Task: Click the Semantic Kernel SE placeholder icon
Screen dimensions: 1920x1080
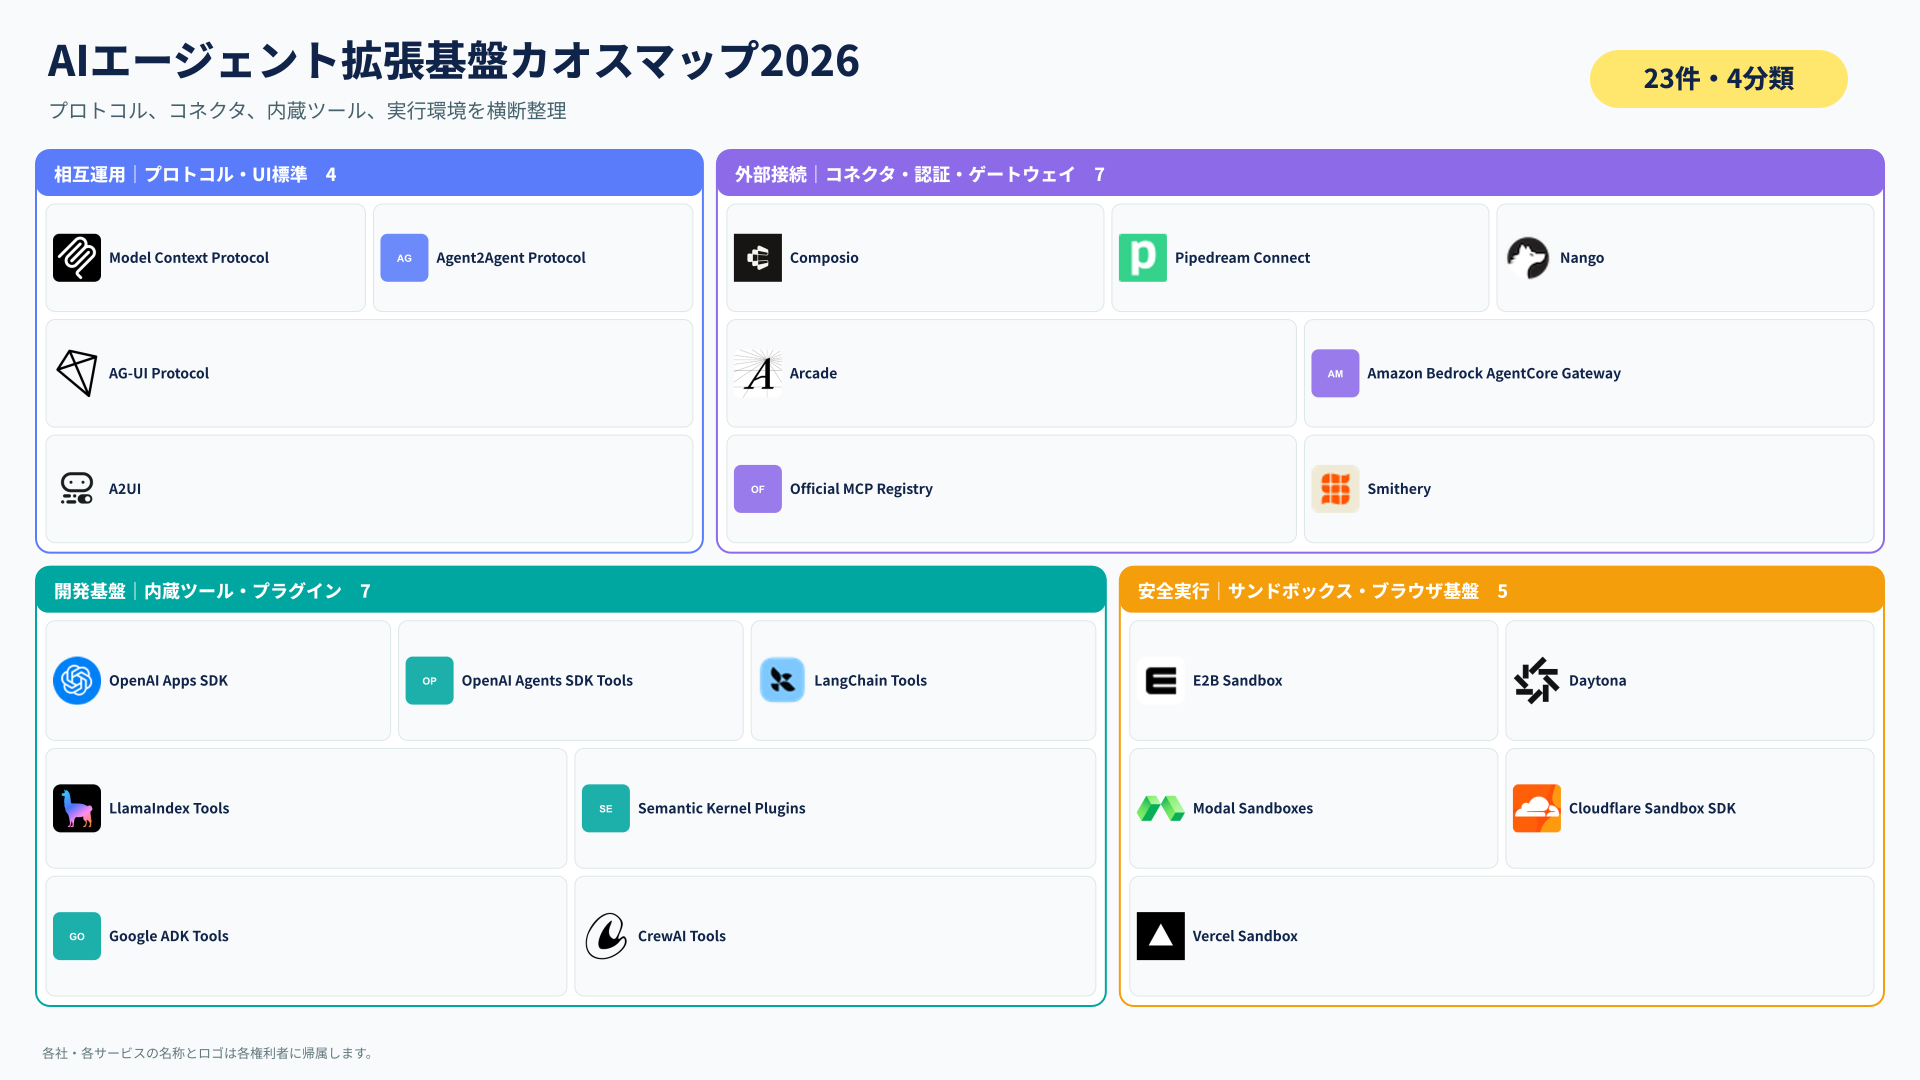Action: tap(606, 808)
